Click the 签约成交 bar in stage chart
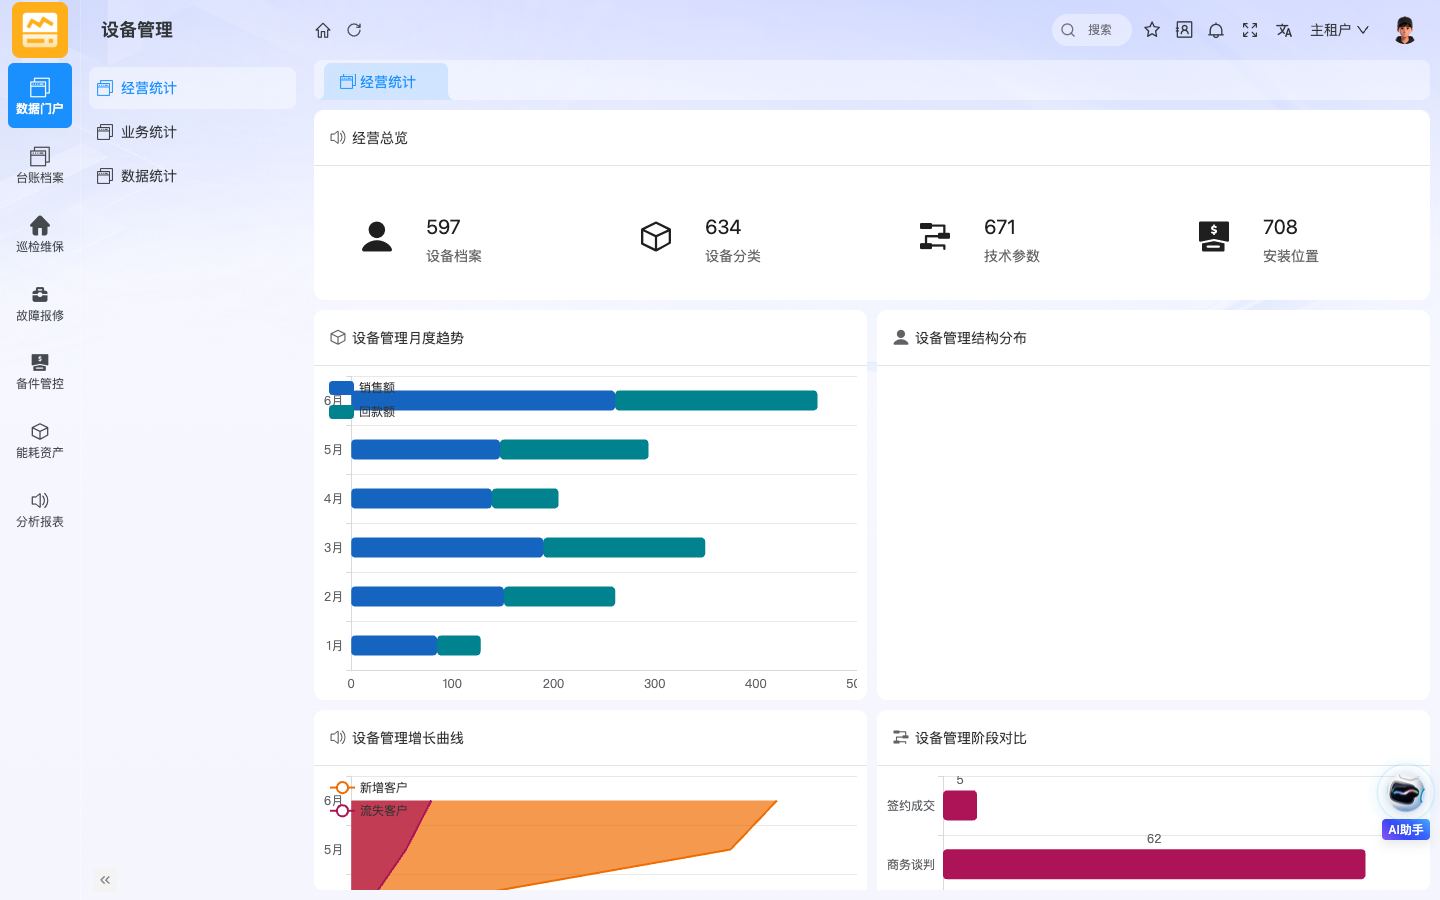This screenshot has width=1440, height=900. tap(960, 805)
